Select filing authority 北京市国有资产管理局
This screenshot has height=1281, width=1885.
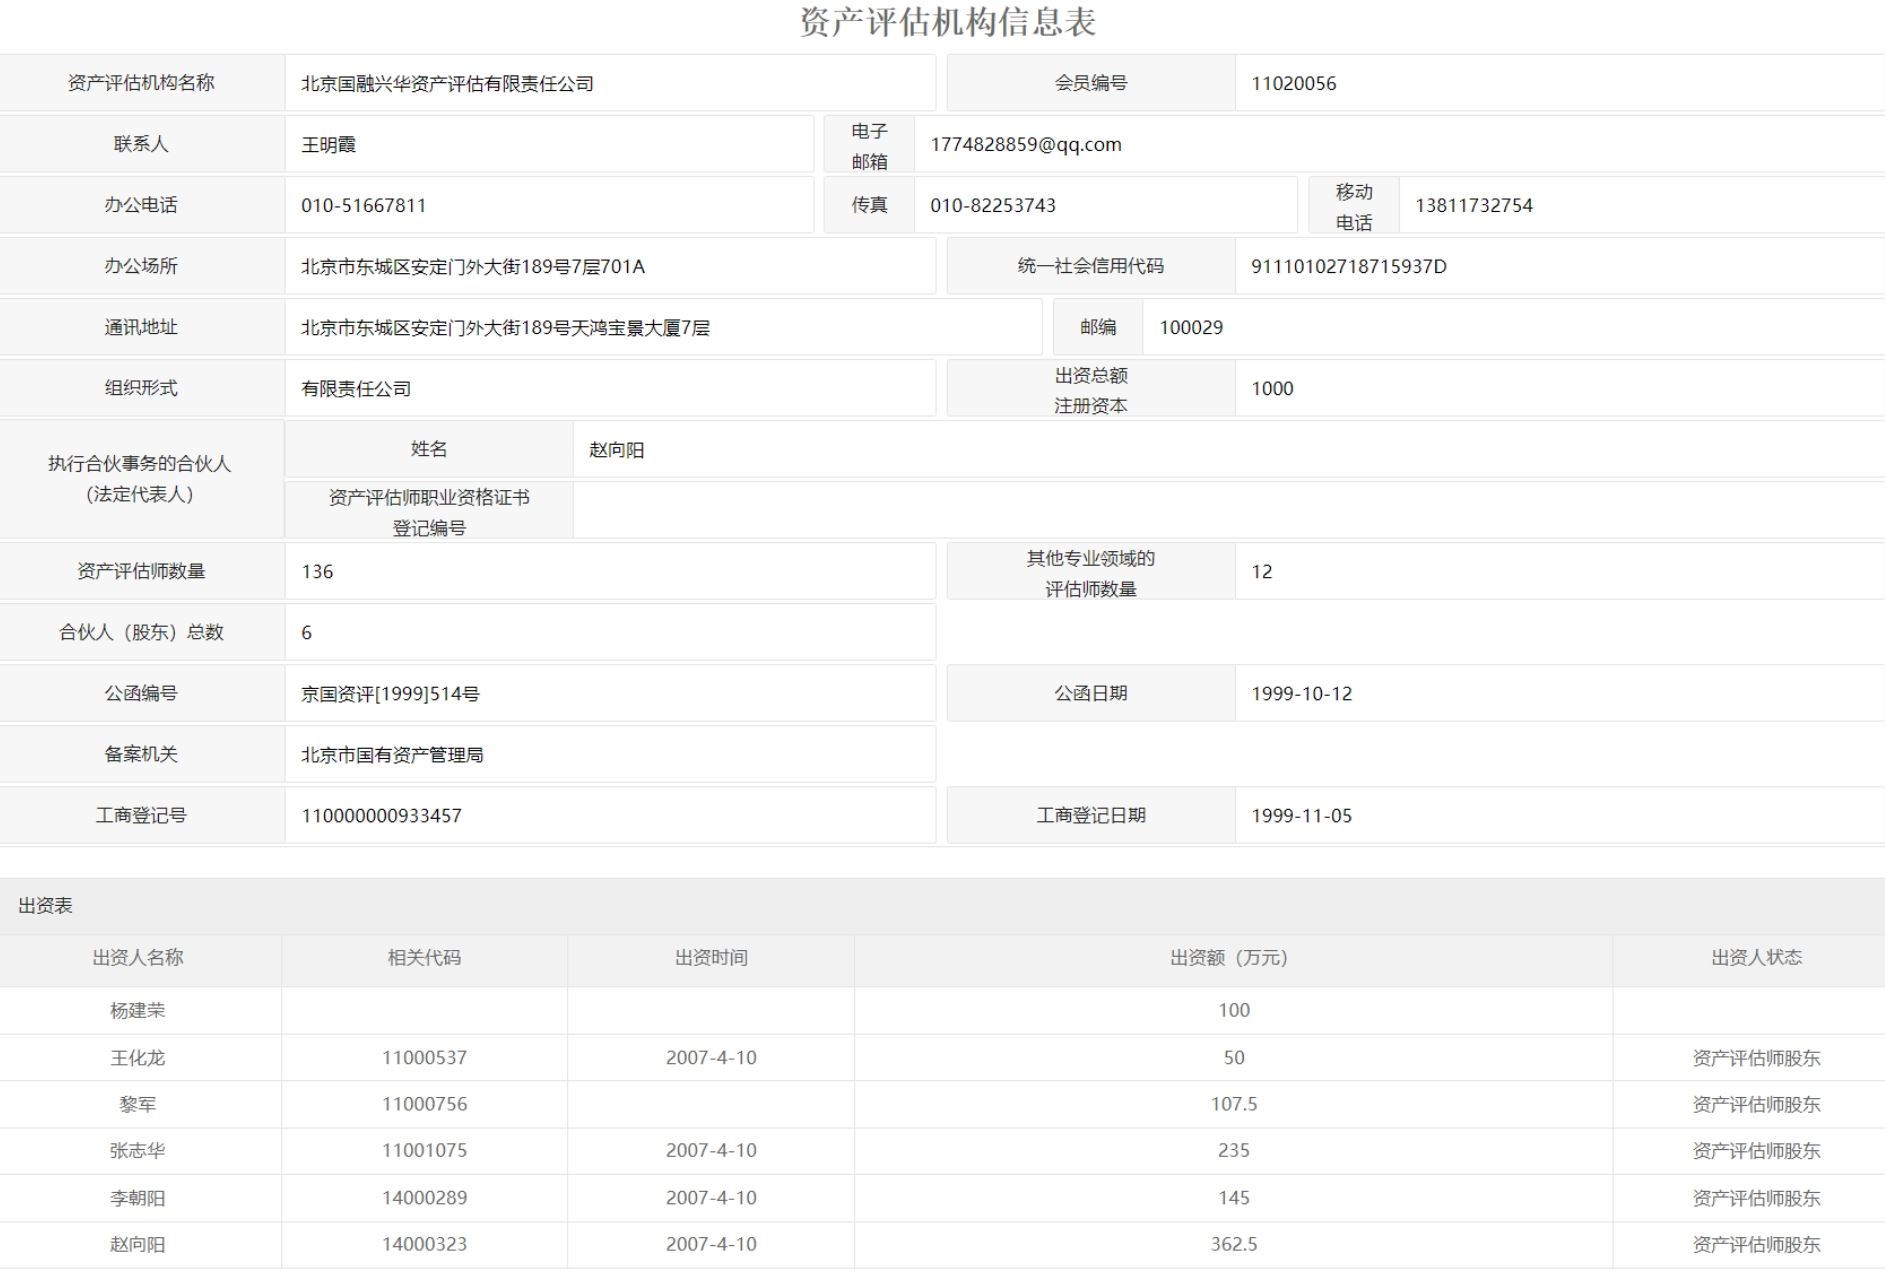coord(392,755)
